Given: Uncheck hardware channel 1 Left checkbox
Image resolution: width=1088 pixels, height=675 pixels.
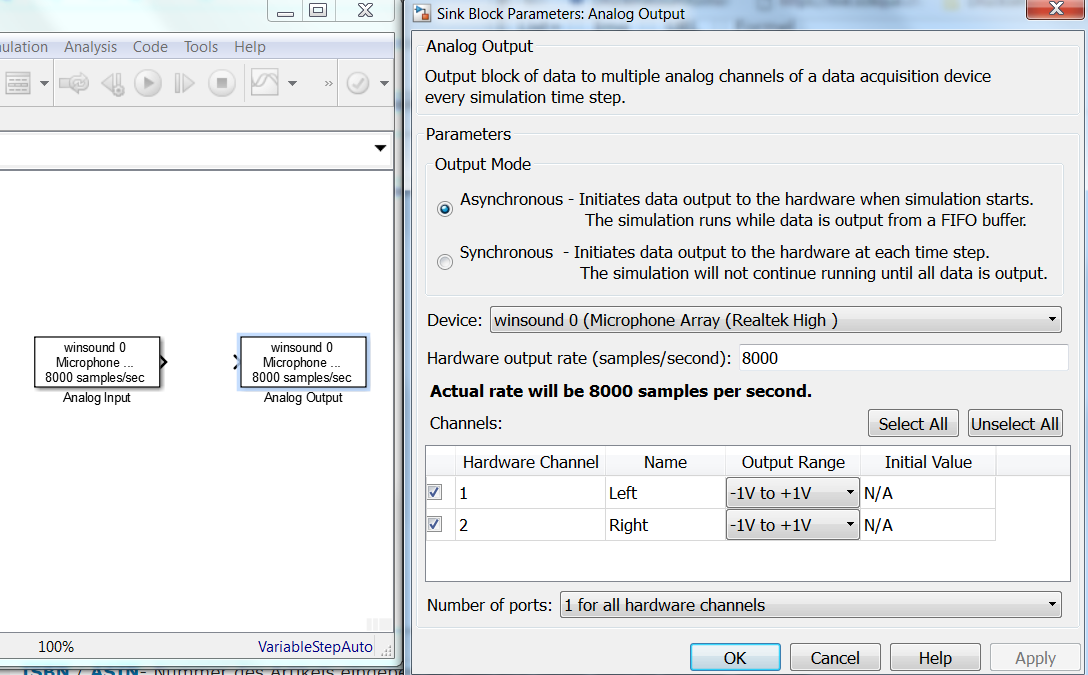Looking at the screenshot, I should (435, 493).
